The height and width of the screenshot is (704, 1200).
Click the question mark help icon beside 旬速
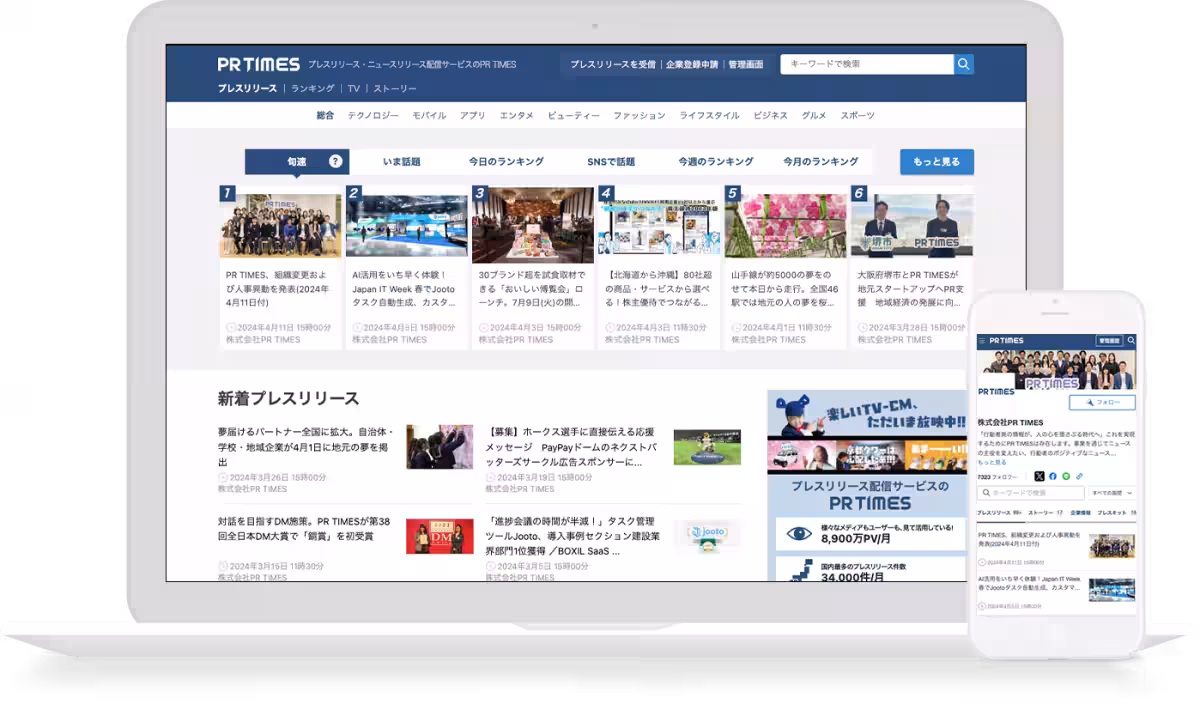(335, 161)
